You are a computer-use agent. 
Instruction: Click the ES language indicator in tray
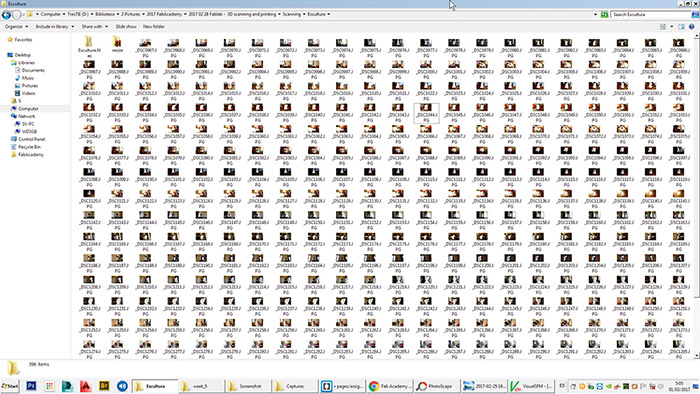tap(562, 386)
